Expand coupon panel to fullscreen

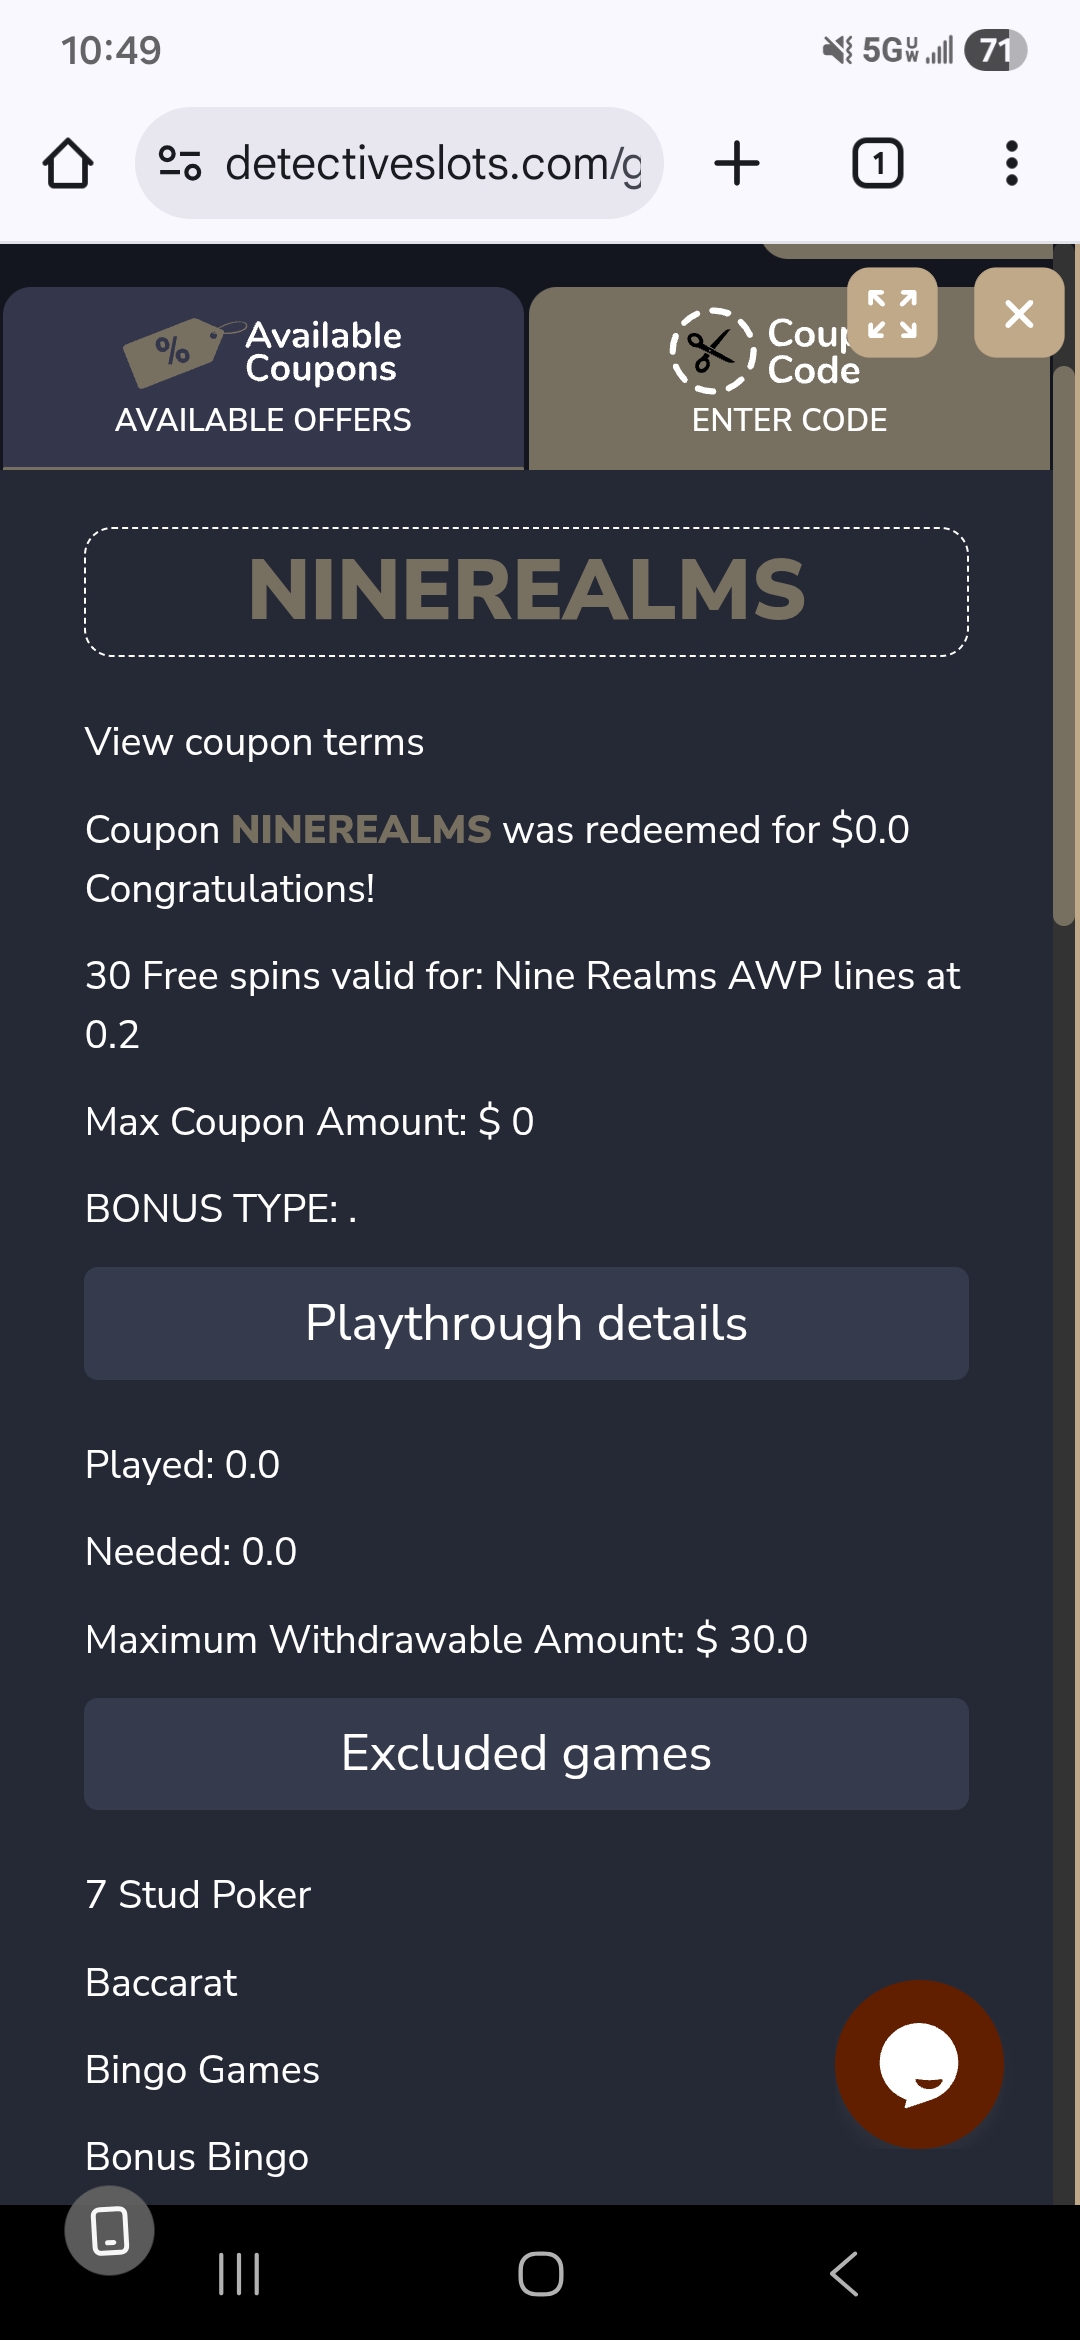pos(892,313)
